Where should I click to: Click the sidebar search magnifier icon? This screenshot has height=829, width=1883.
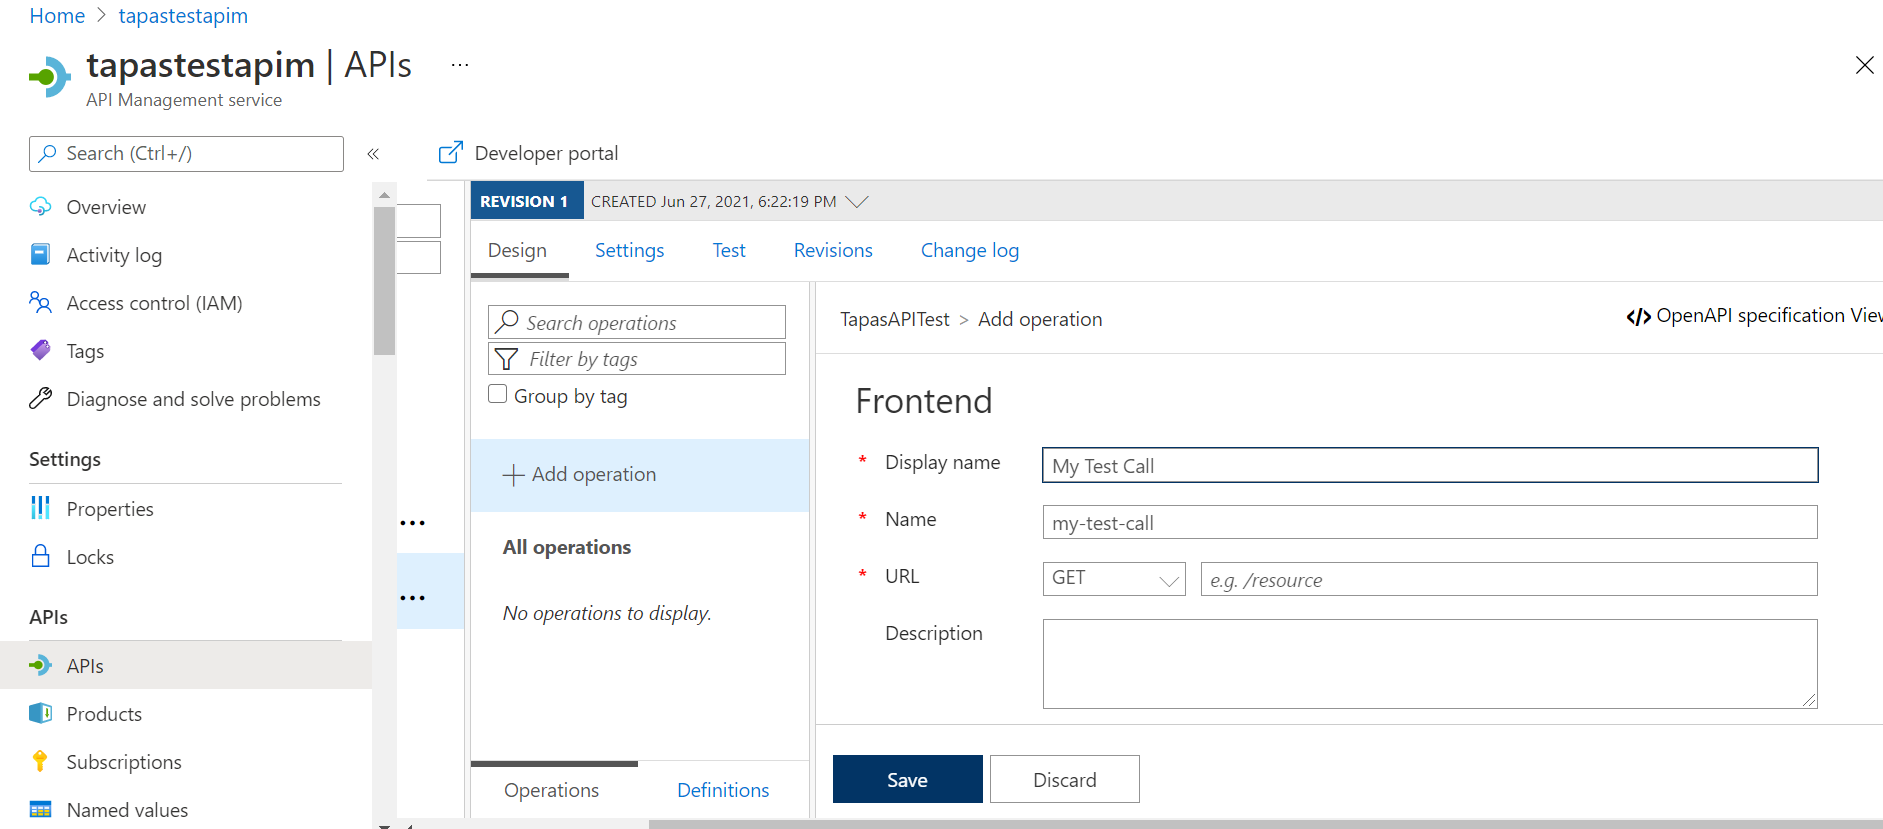48,153
